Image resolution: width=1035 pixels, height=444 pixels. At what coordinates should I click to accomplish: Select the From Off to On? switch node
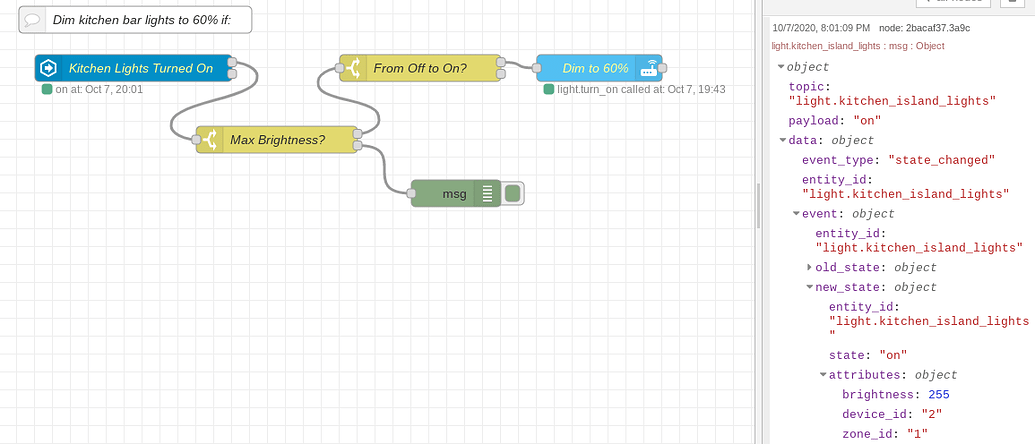coord(420,68)
